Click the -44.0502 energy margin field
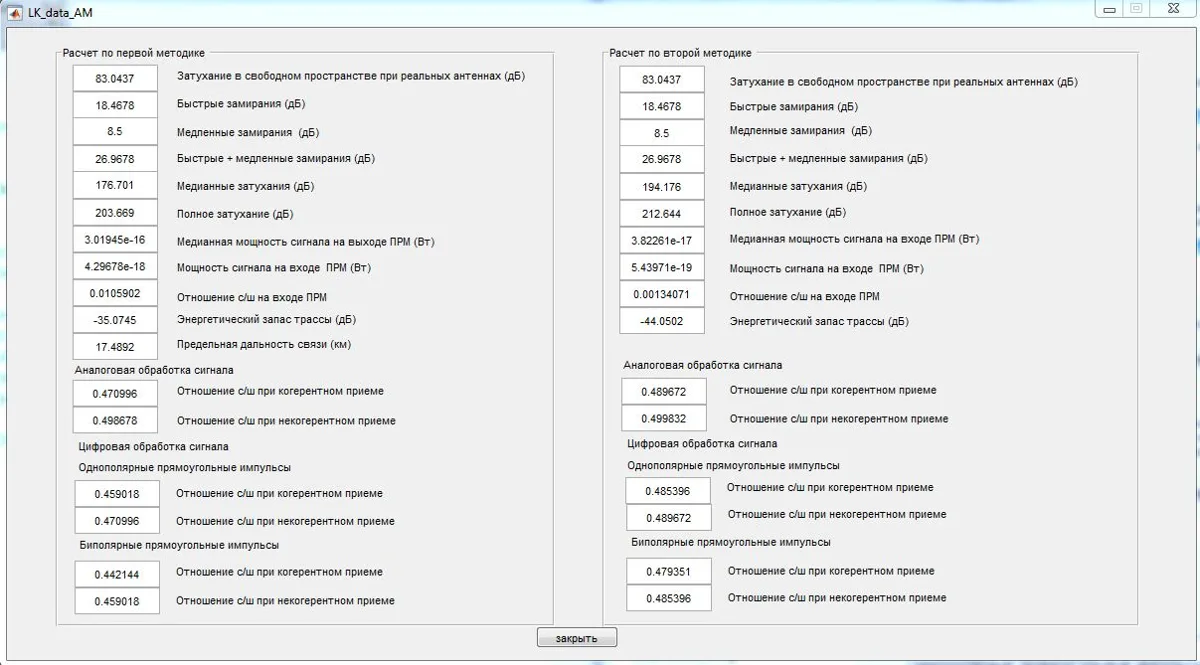This screenshot has width=1200, height=665. point(662,321)
